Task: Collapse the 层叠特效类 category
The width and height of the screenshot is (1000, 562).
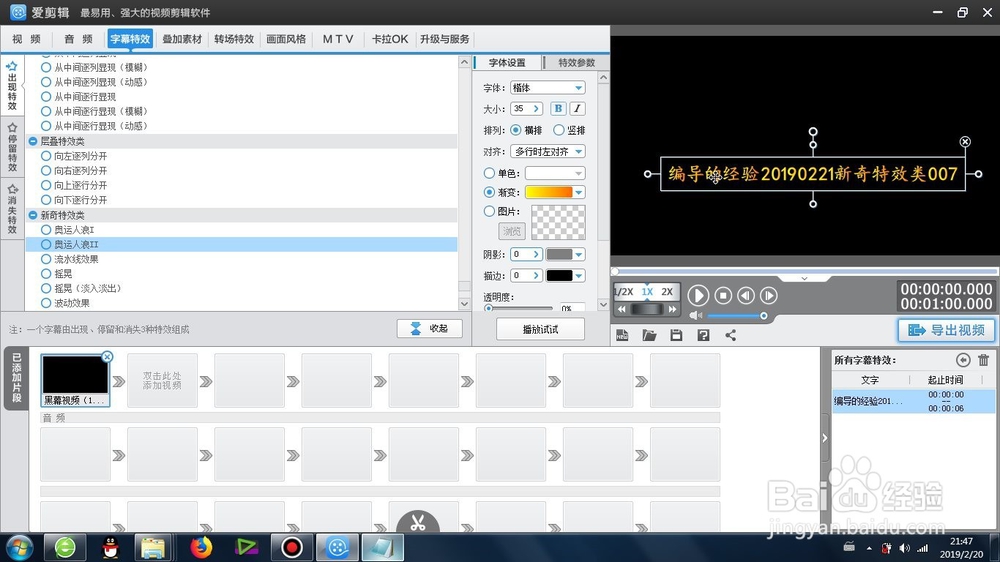Action: tap(33, 141)
